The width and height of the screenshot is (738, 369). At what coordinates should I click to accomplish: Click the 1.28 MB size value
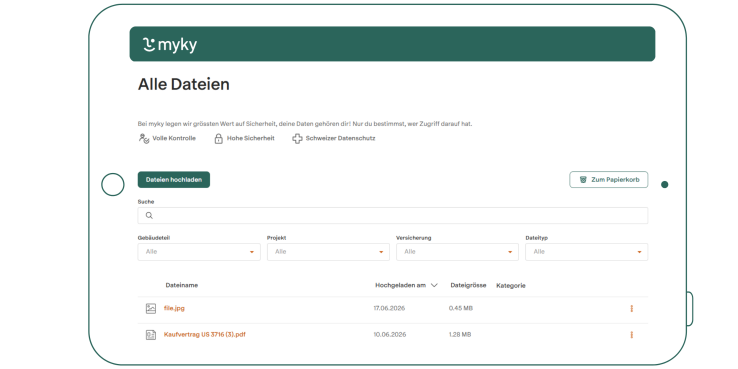point(460,335)
